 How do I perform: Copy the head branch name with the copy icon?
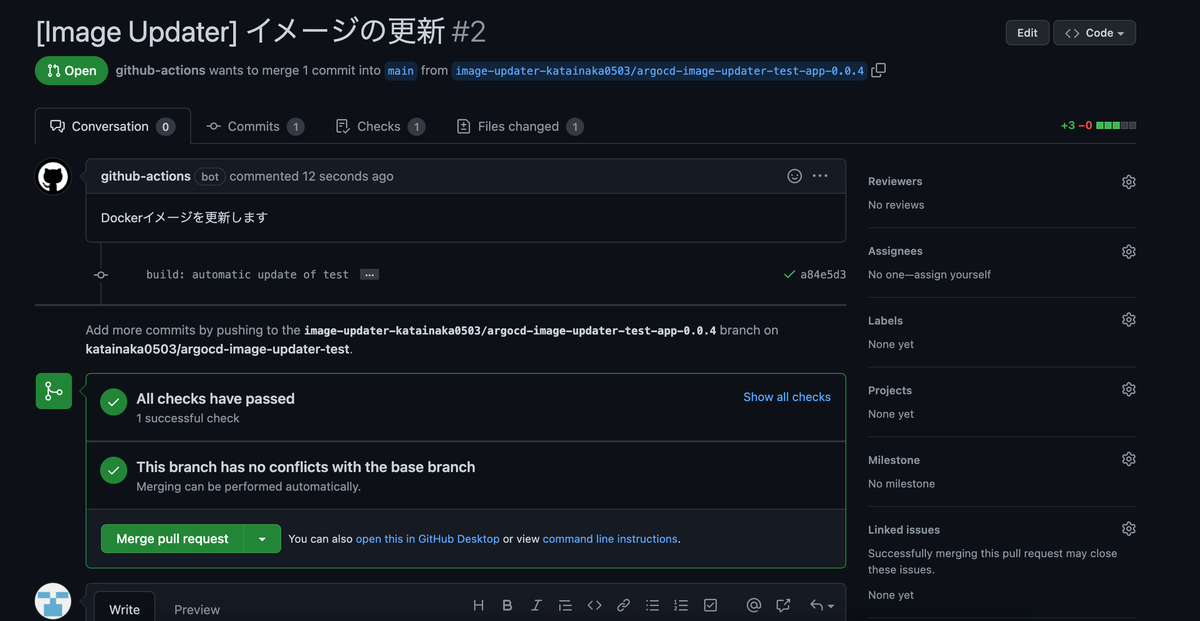point(878,70)
